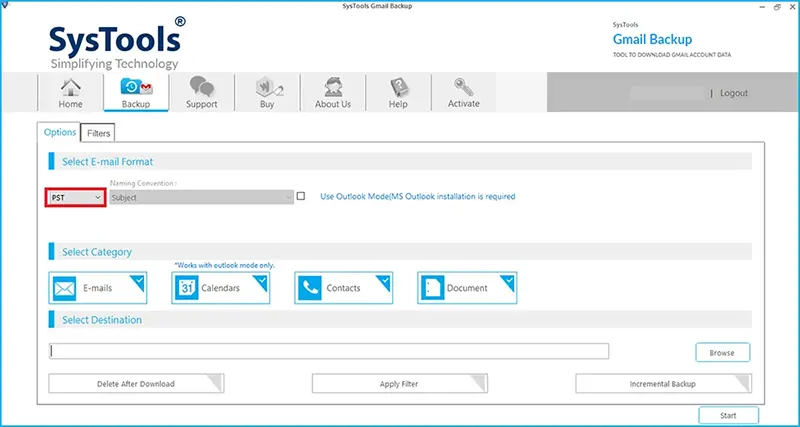This screenshot has height=427, width=800.
Task: Click the Select E-mail Format heading
Action: click(108, 162)
